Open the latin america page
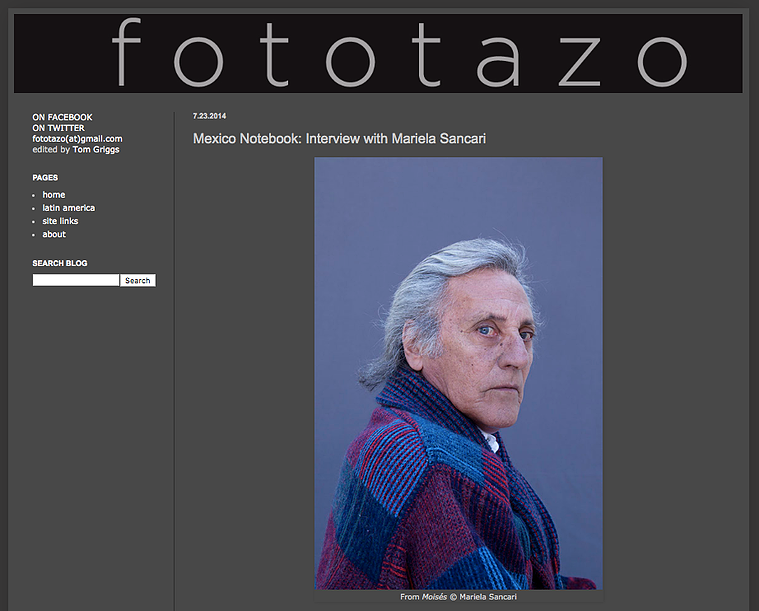This screenshot has width=759, height=611. [69, 208]
